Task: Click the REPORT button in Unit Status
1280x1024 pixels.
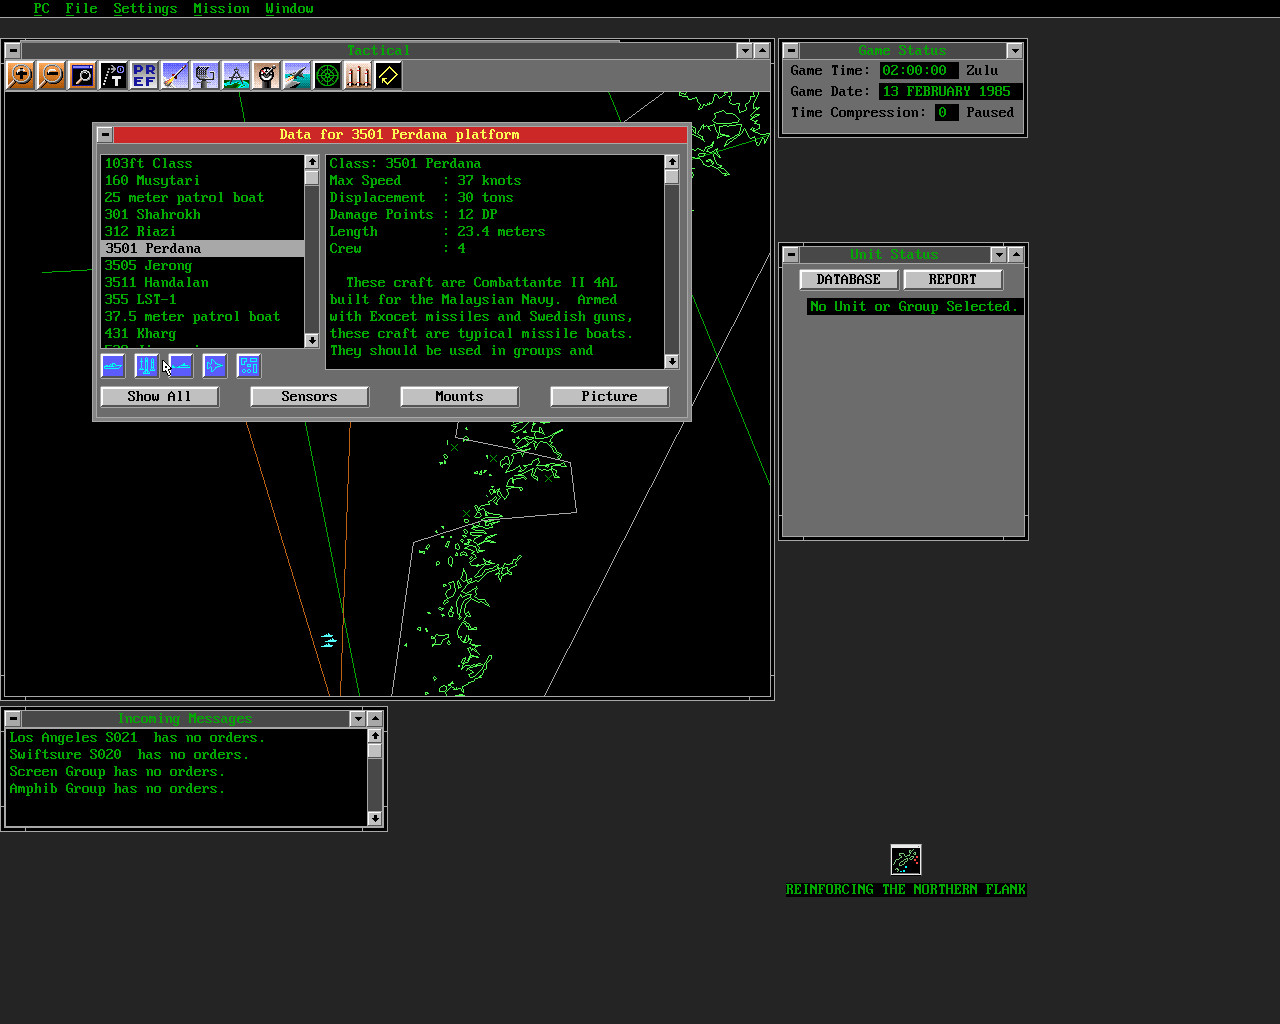Action: (953, 280)
